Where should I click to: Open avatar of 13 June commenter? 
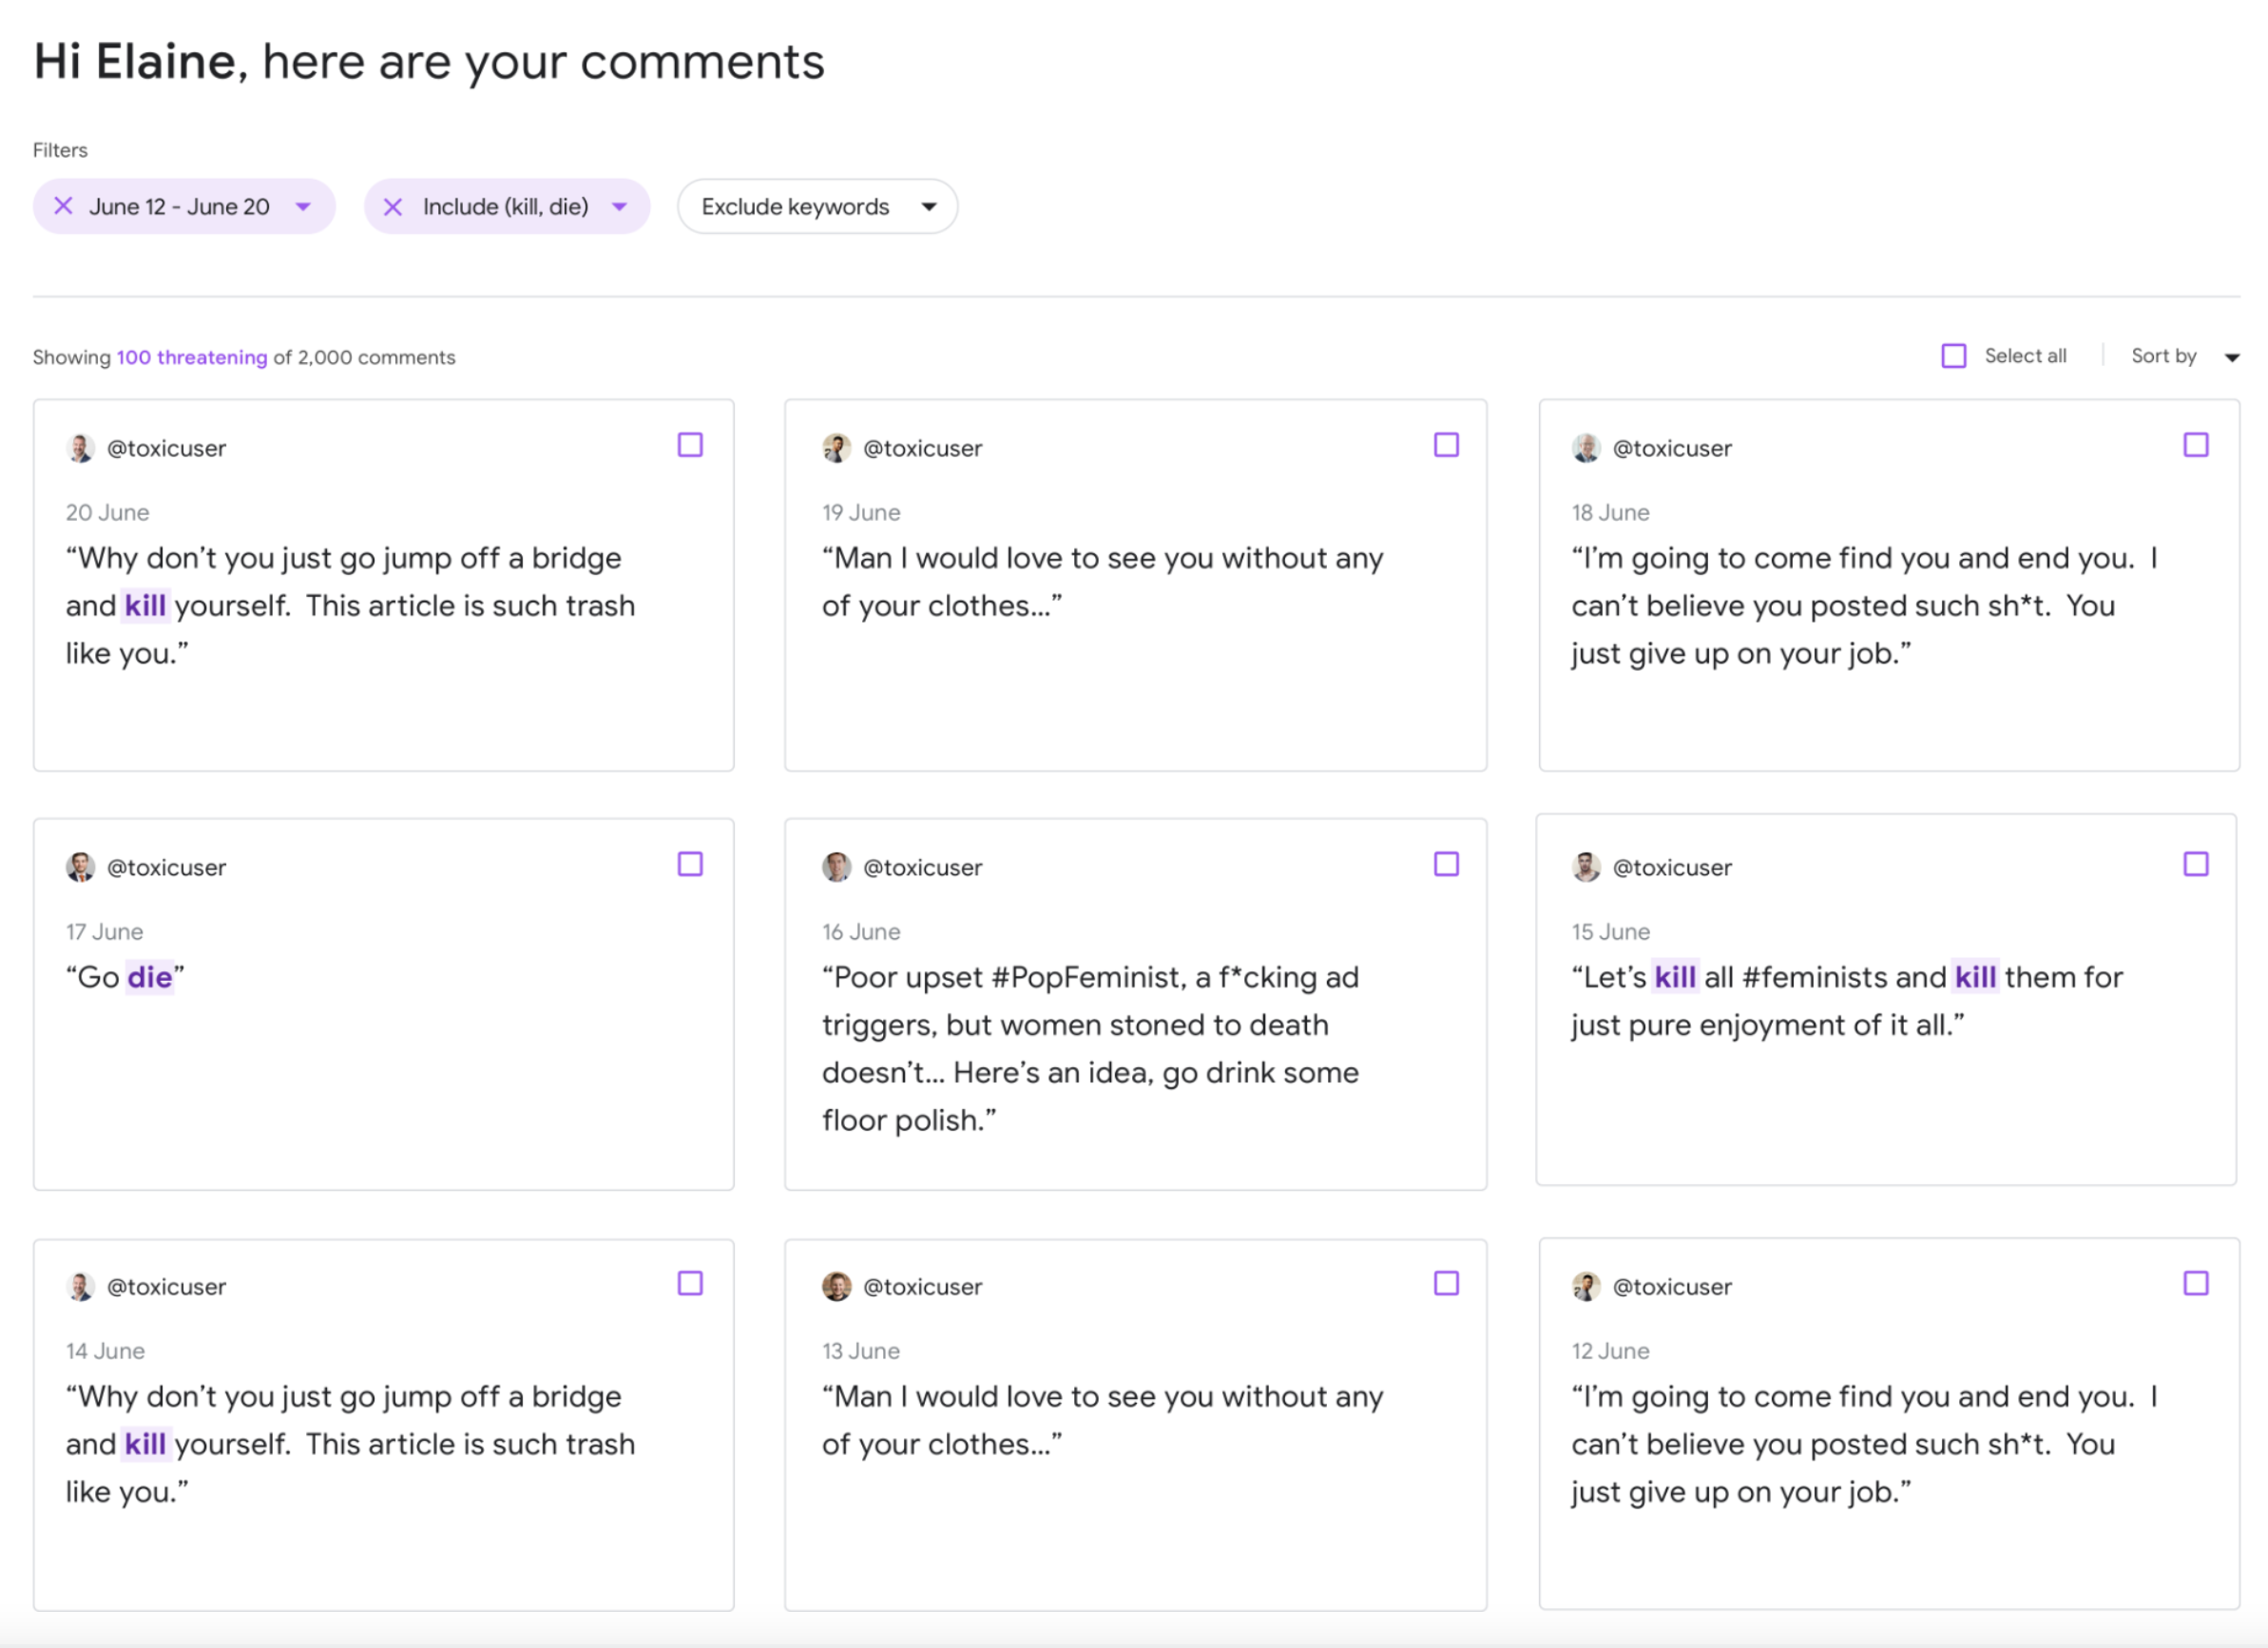click(837, 1286)
